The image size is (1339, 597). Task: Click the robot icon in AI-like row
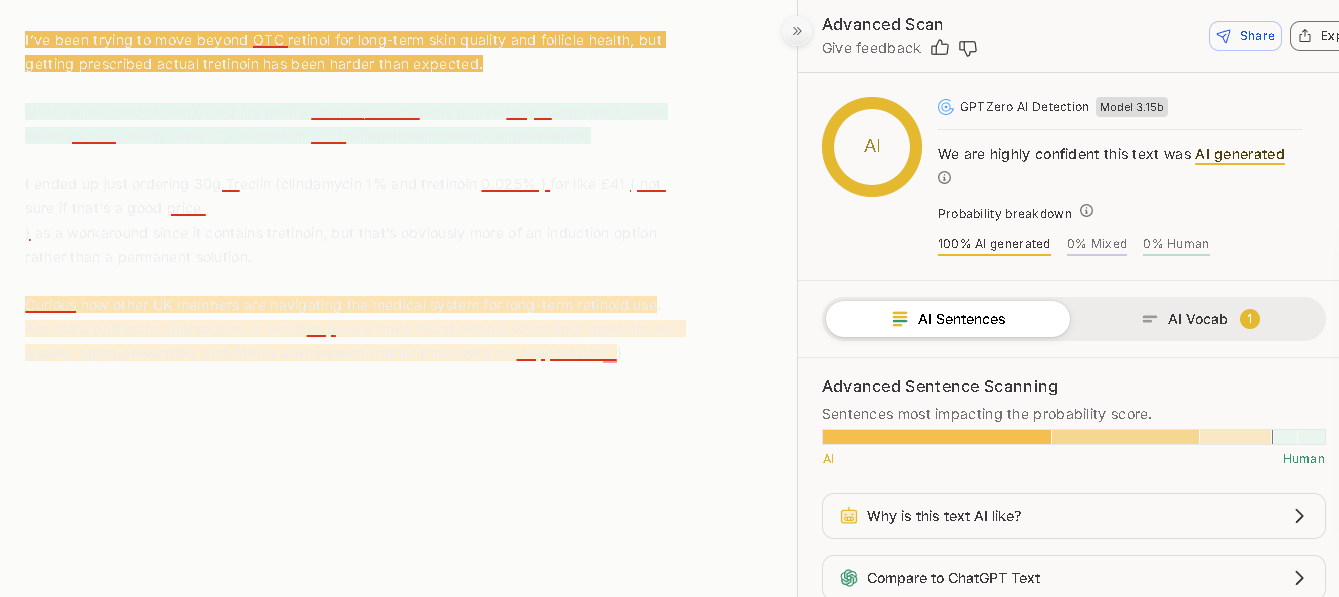point(849,516)
